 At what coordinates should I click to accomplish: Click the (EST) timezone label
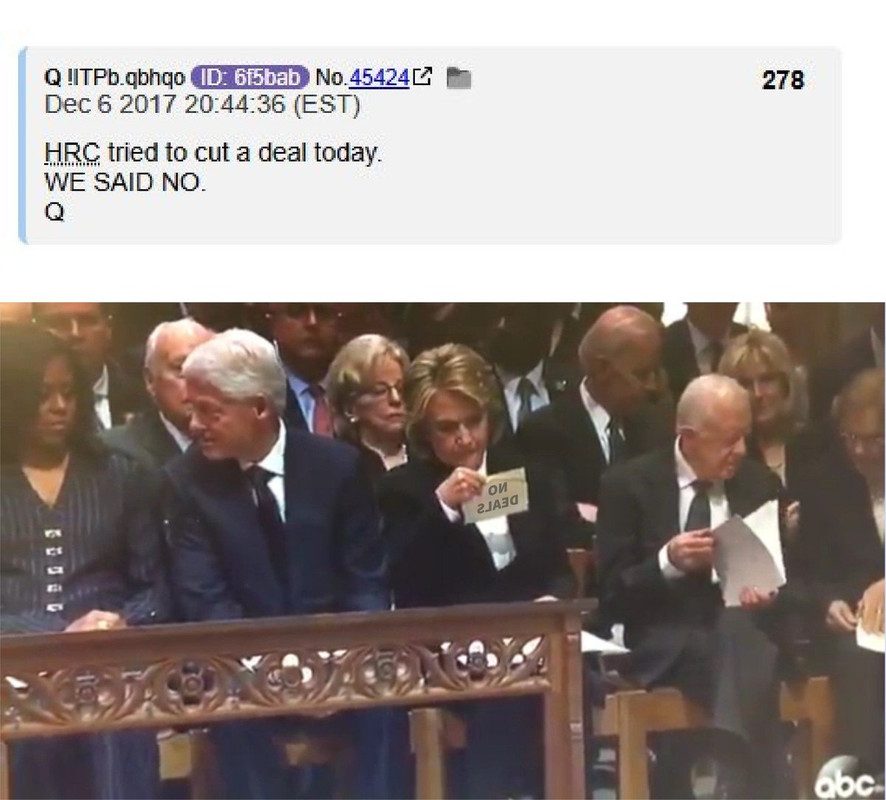click(x=327, y=105)
